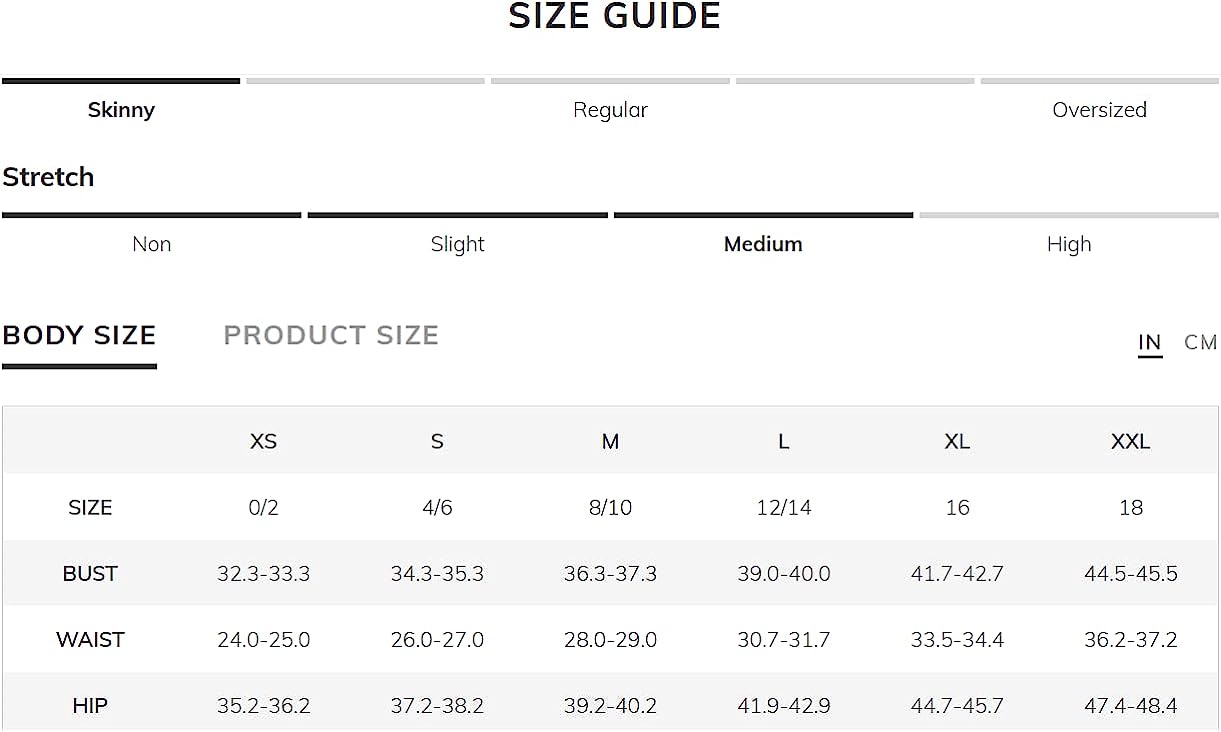Screen dimensions: 1221x732
Task: Click the WAIST row label
Action: [x=90, y=640]
